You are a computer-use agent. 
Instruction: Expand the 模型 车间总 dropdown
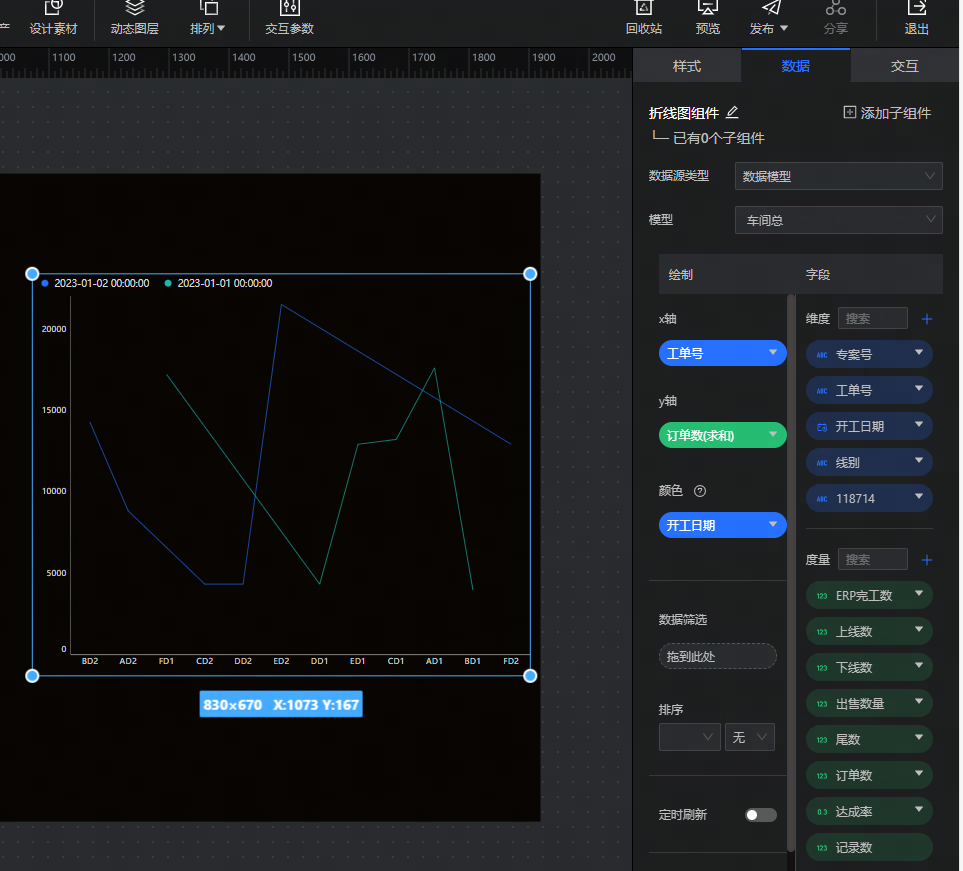pyautogui.click(x=838, y=220)
